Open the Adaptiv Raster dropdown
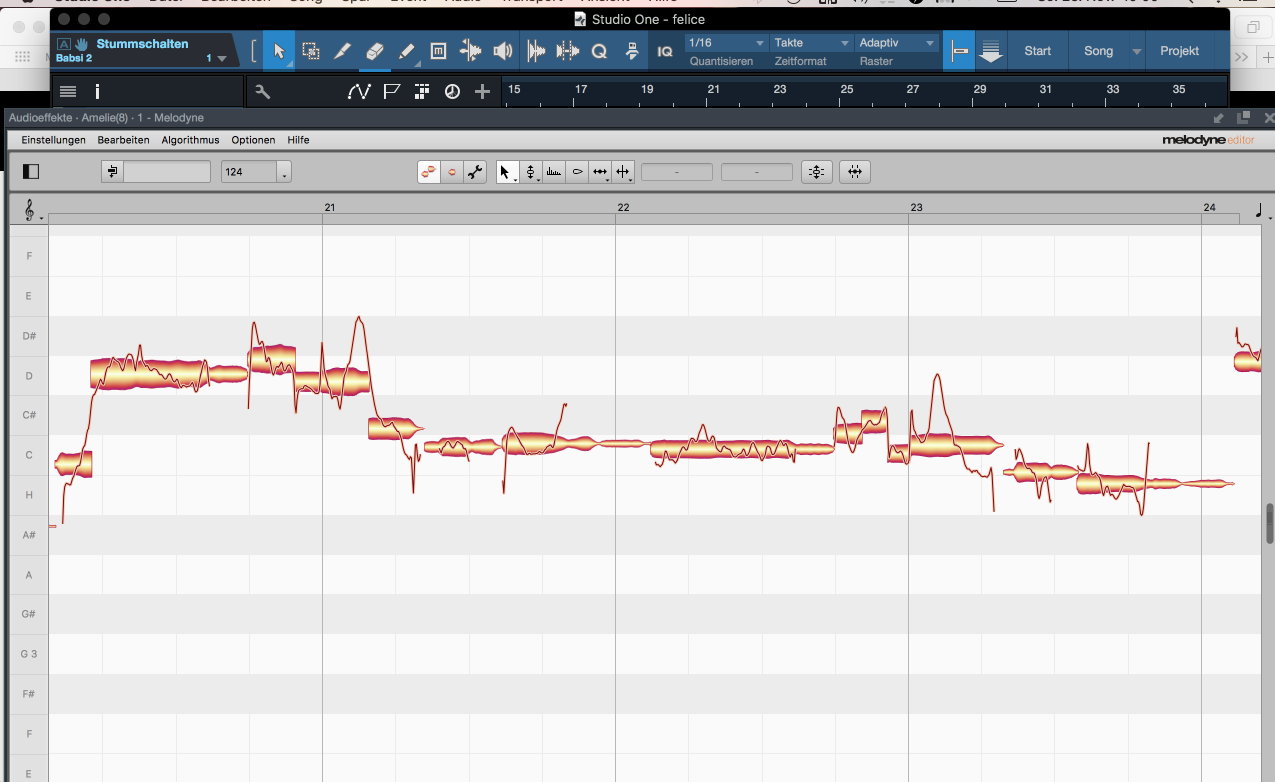1275x782 pixels. tap(897, 43)
